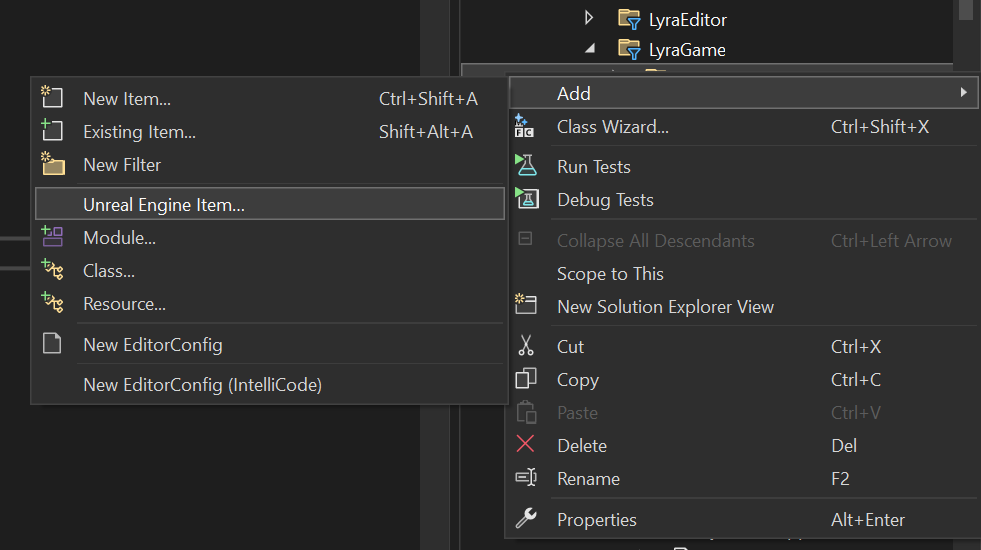Click the New Item icon
Screen dimensions: 981x550
tap(52, 98)
